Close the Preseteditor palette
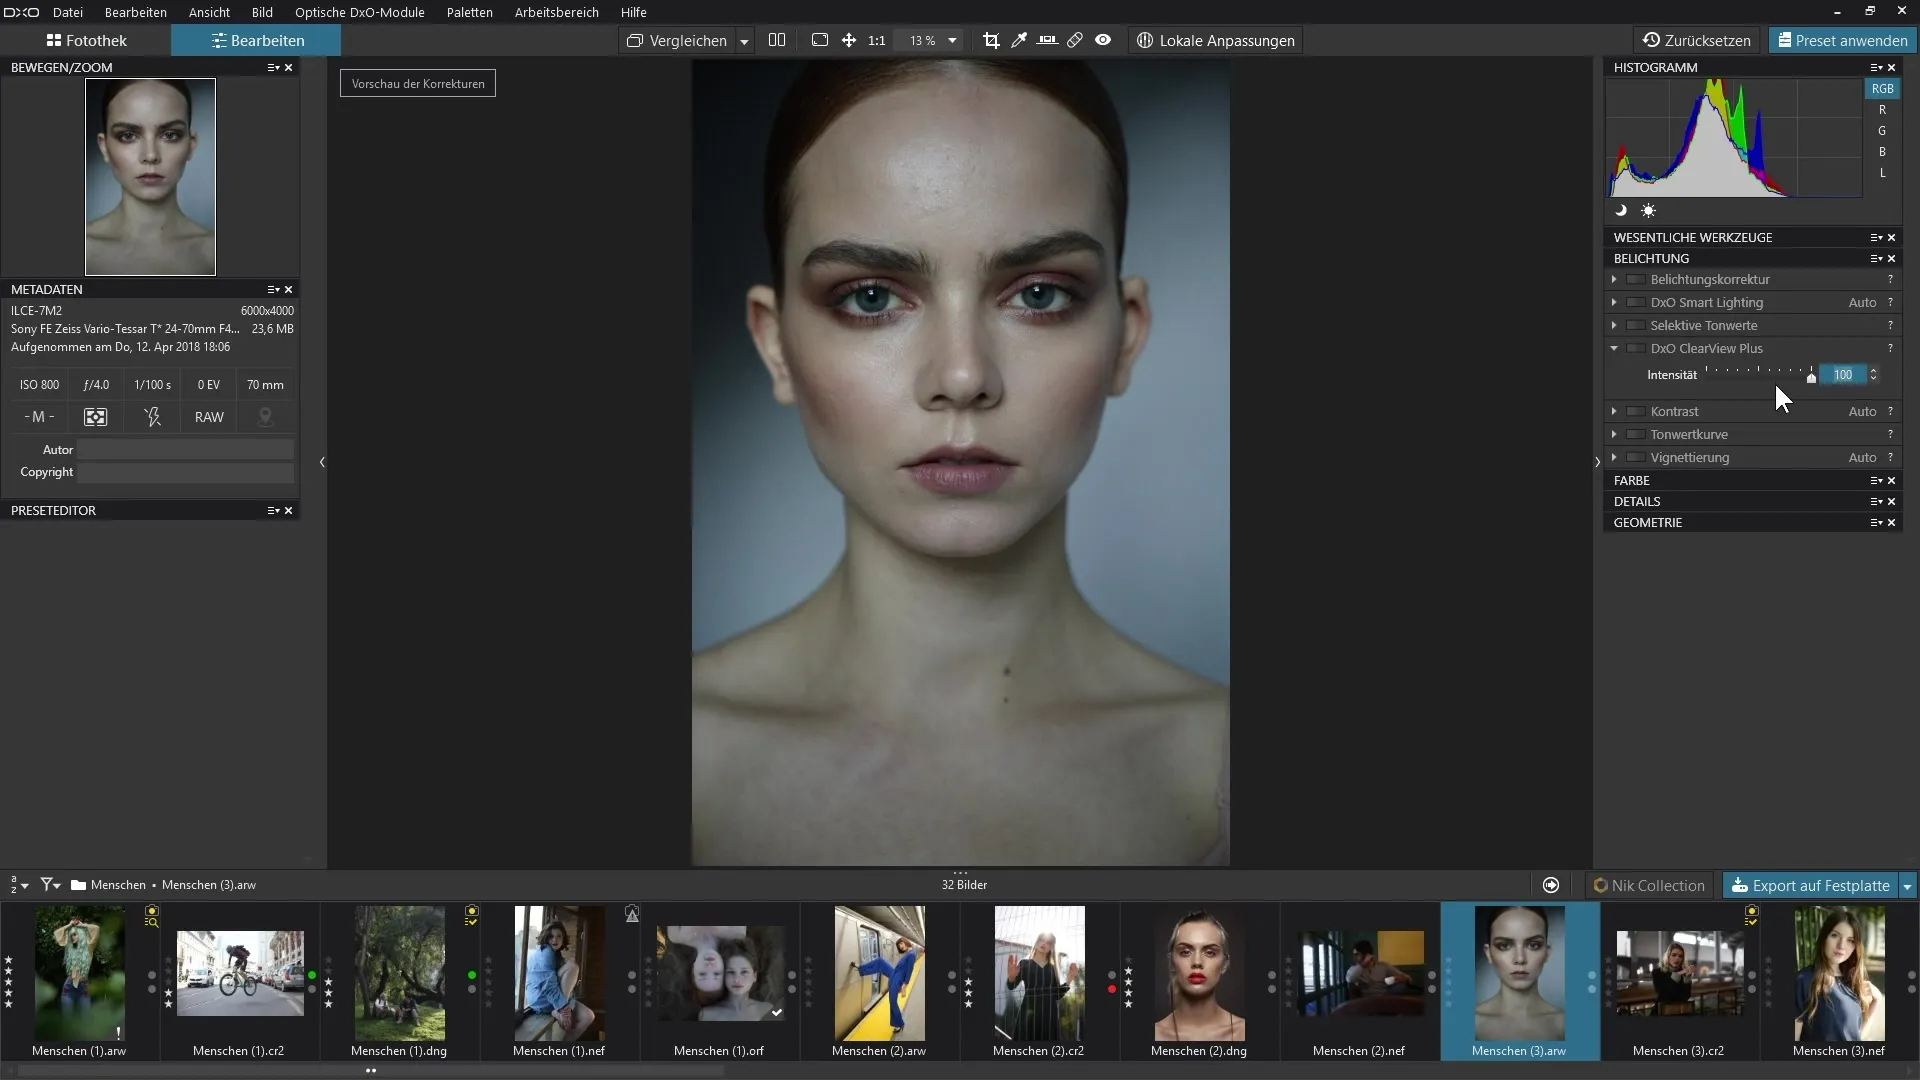Screen dimensions: 1920x1080 (x=289, y=510)
